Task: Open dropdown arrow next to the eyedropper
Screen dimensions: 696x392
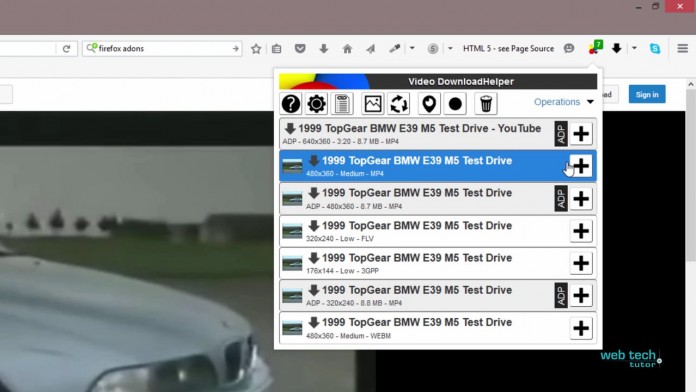Action: [x=412, y=48]
